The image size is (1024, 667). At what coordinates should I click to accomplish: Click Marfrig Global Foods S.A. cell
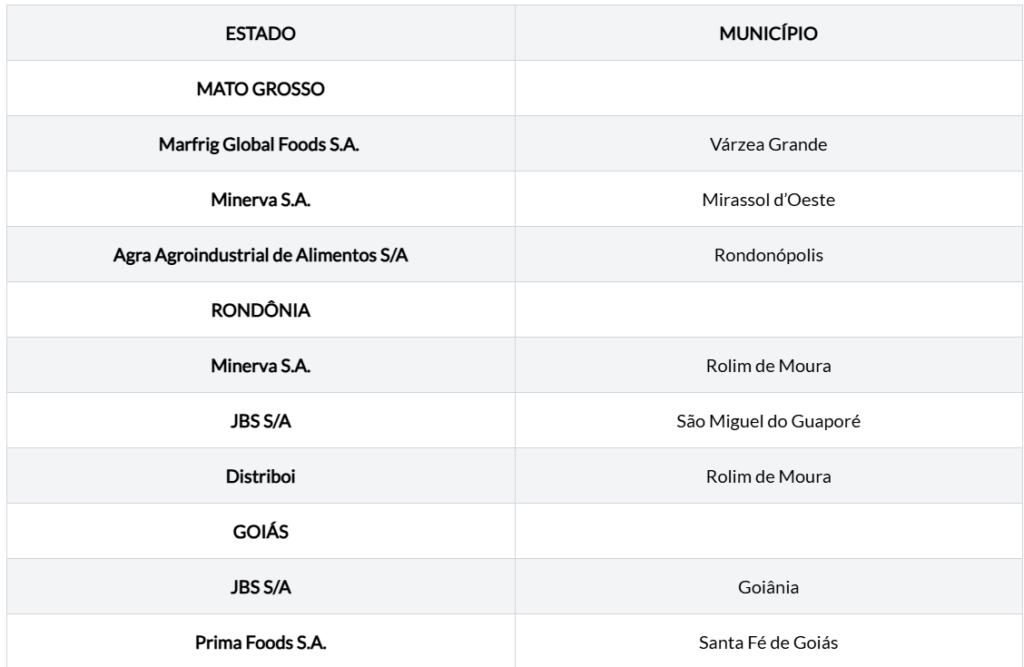(259, 144)
